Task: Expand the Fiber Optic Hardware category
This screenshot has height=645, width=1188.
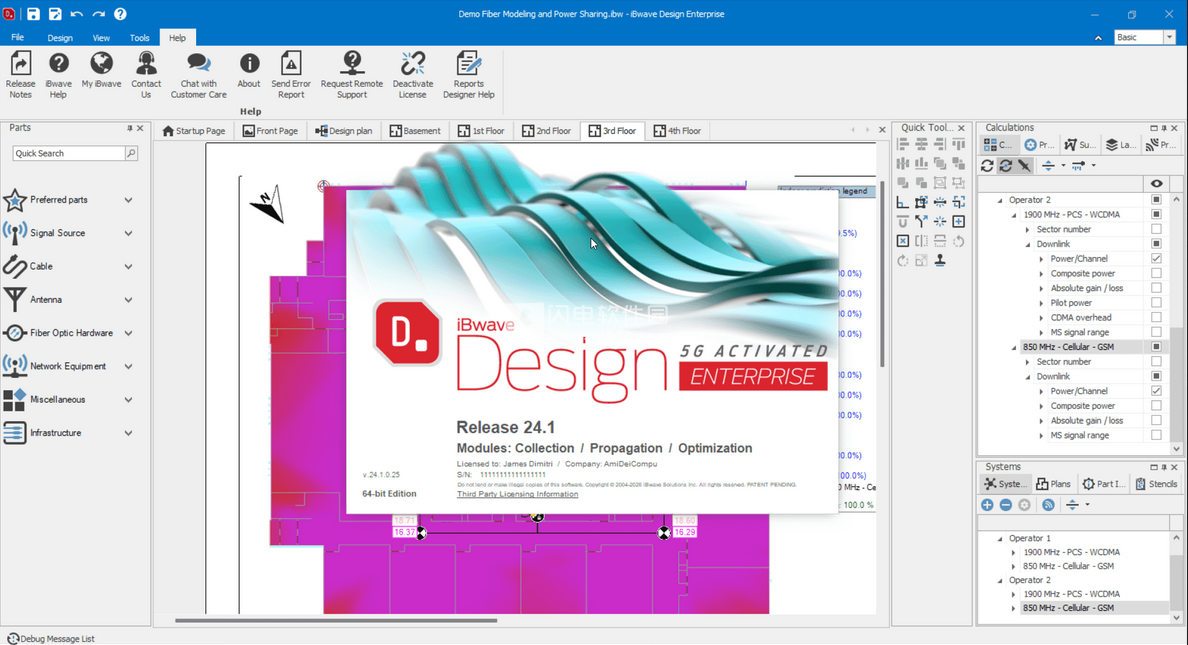Action: pos(128,333)
